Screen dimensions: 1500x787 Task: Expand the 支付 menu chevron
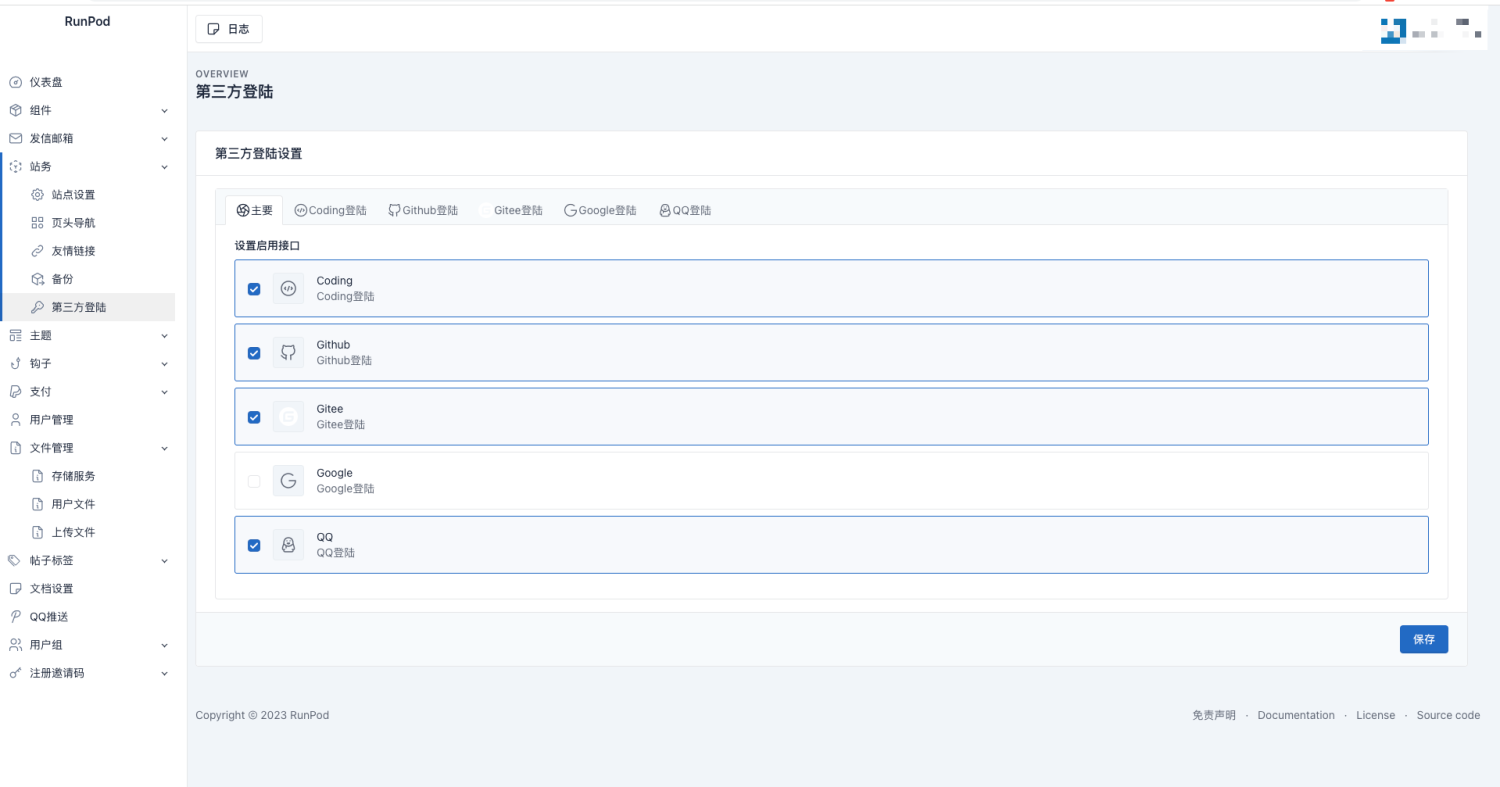[165, 392]
